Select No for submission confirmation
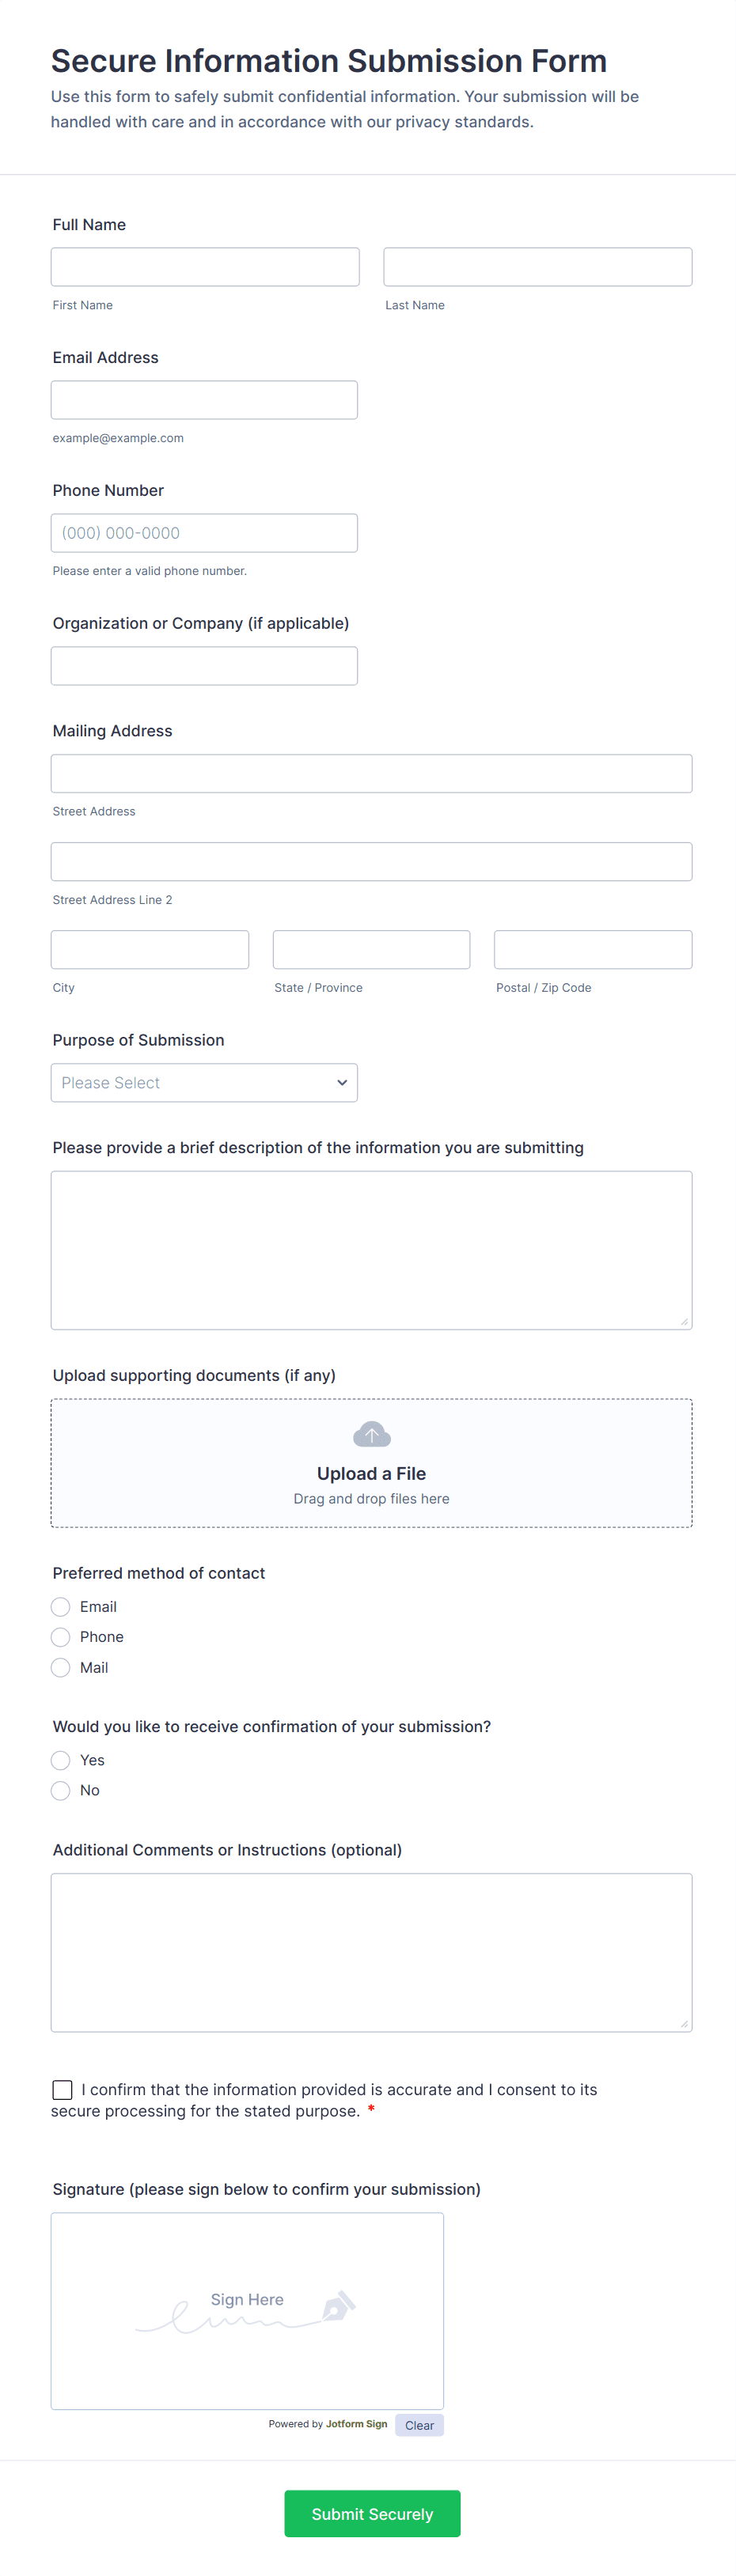 [x=61, y=1790]
